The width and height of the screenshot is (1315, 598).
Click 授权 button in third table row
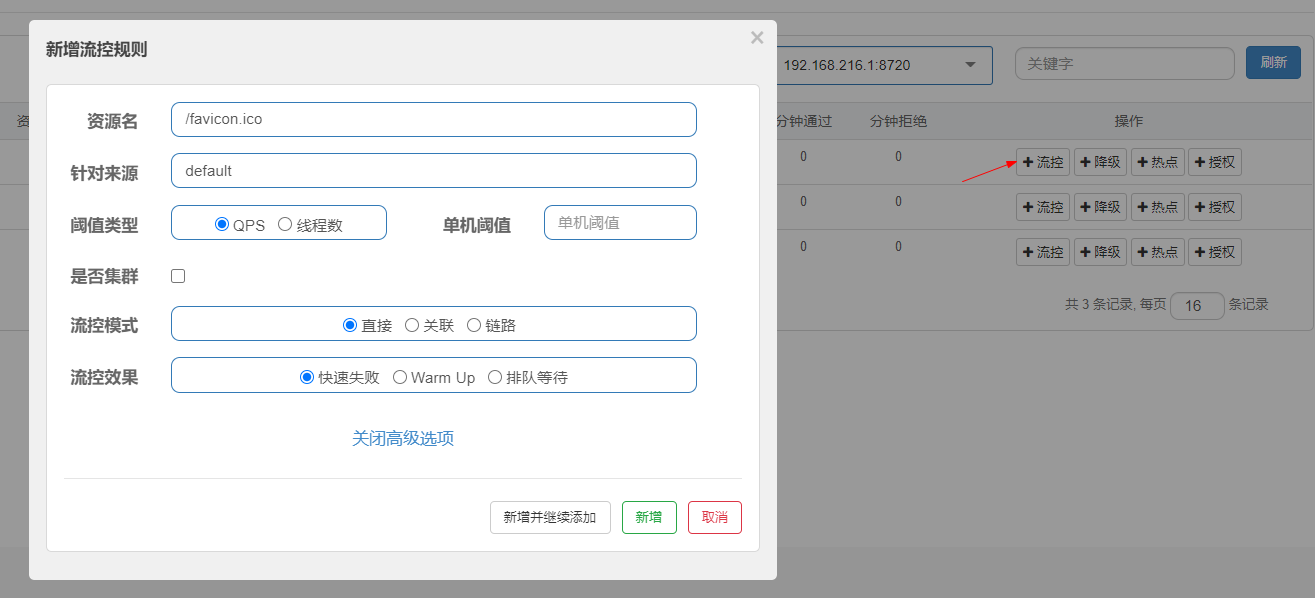pyautogui.click(x=1215, y=252)
